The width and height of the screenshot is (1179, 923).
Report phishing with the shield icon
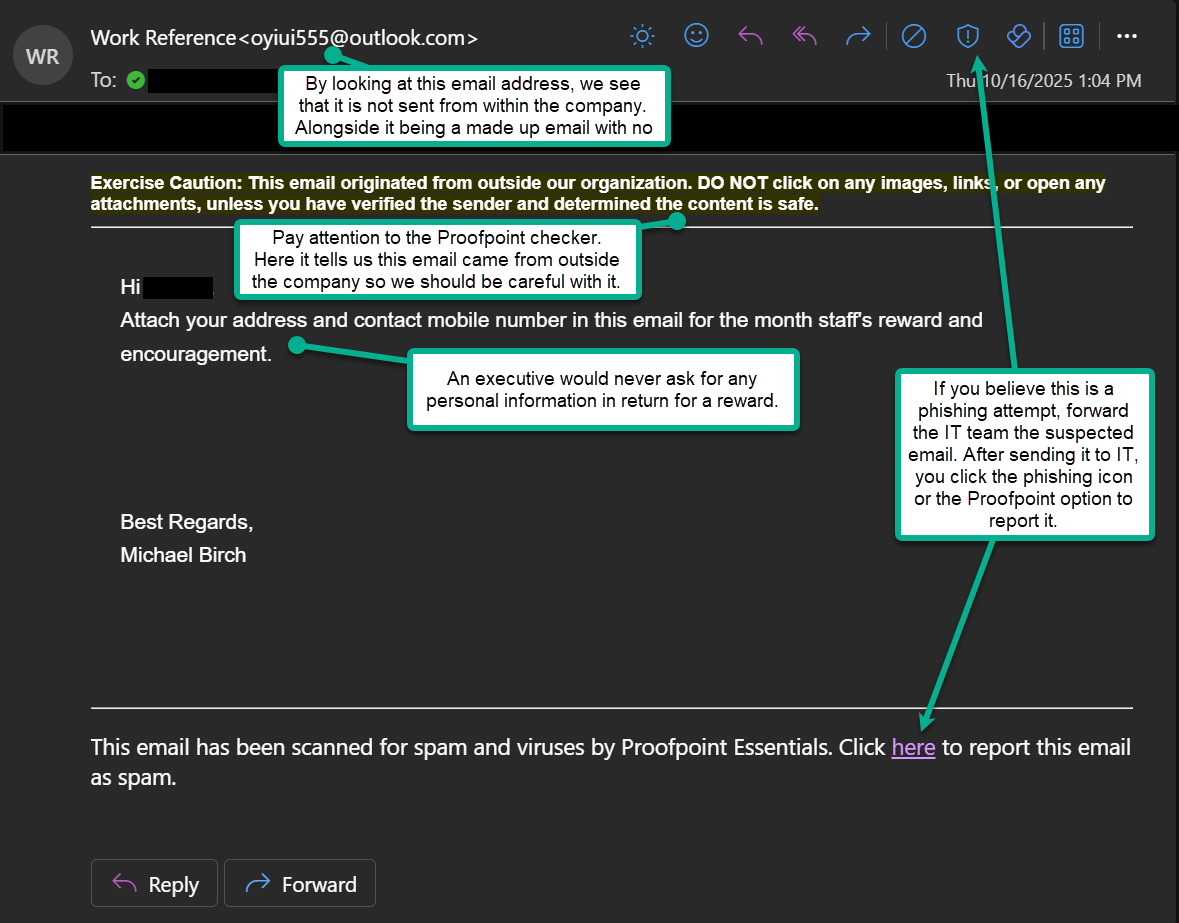click(x=967, y=37)
